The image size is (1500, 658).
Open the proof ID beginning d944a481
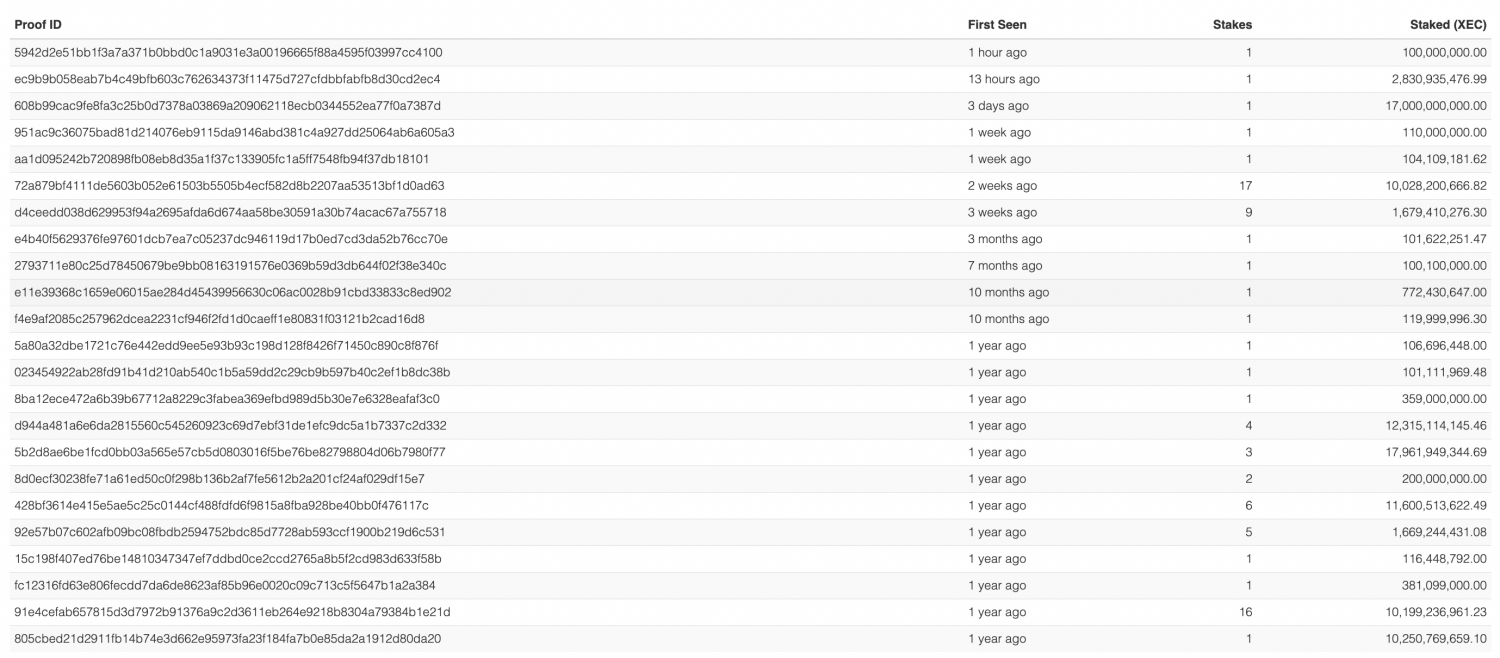click(230, 426)
